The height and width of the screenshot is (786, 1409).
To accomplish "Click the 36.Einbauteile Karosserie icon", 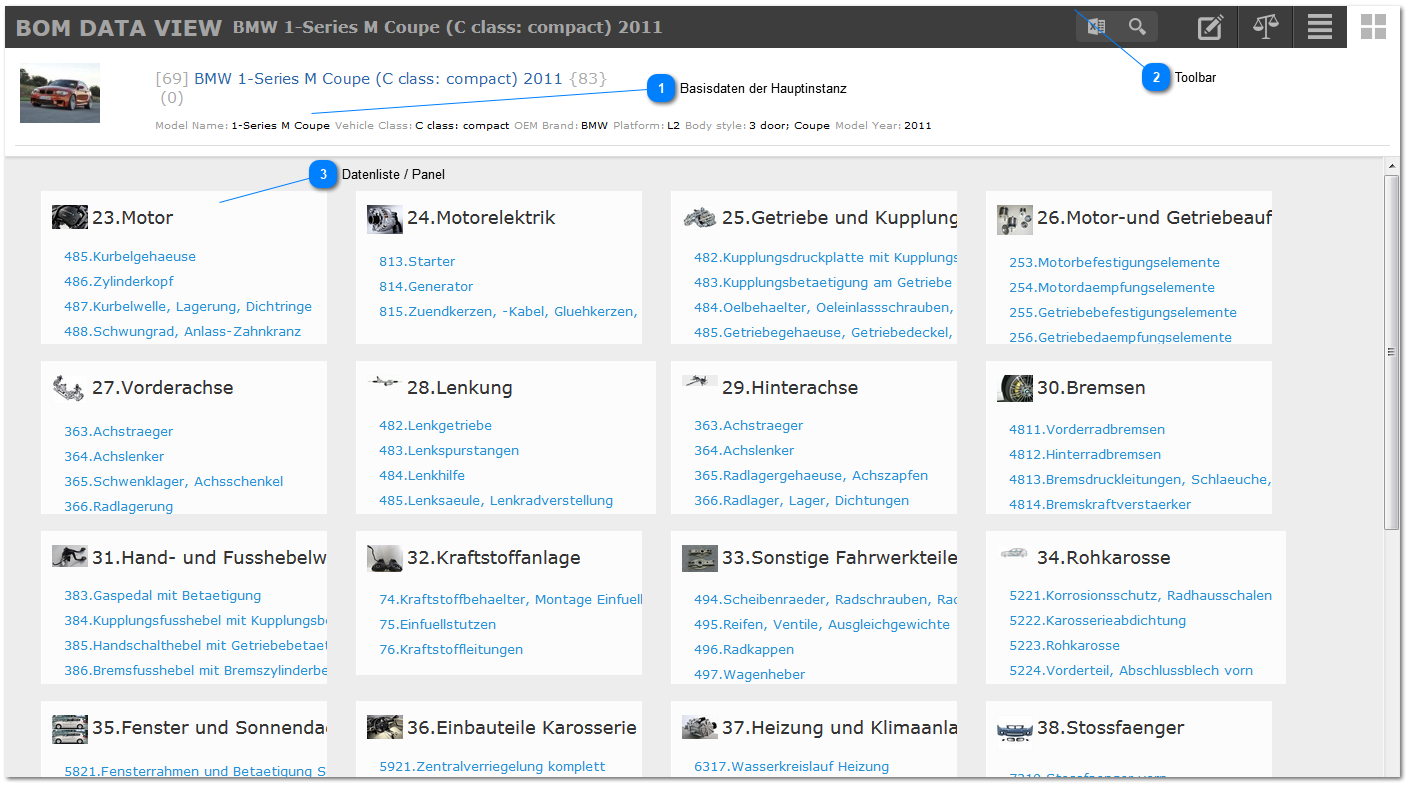I will pyautogui.click(x=385, y=727).
